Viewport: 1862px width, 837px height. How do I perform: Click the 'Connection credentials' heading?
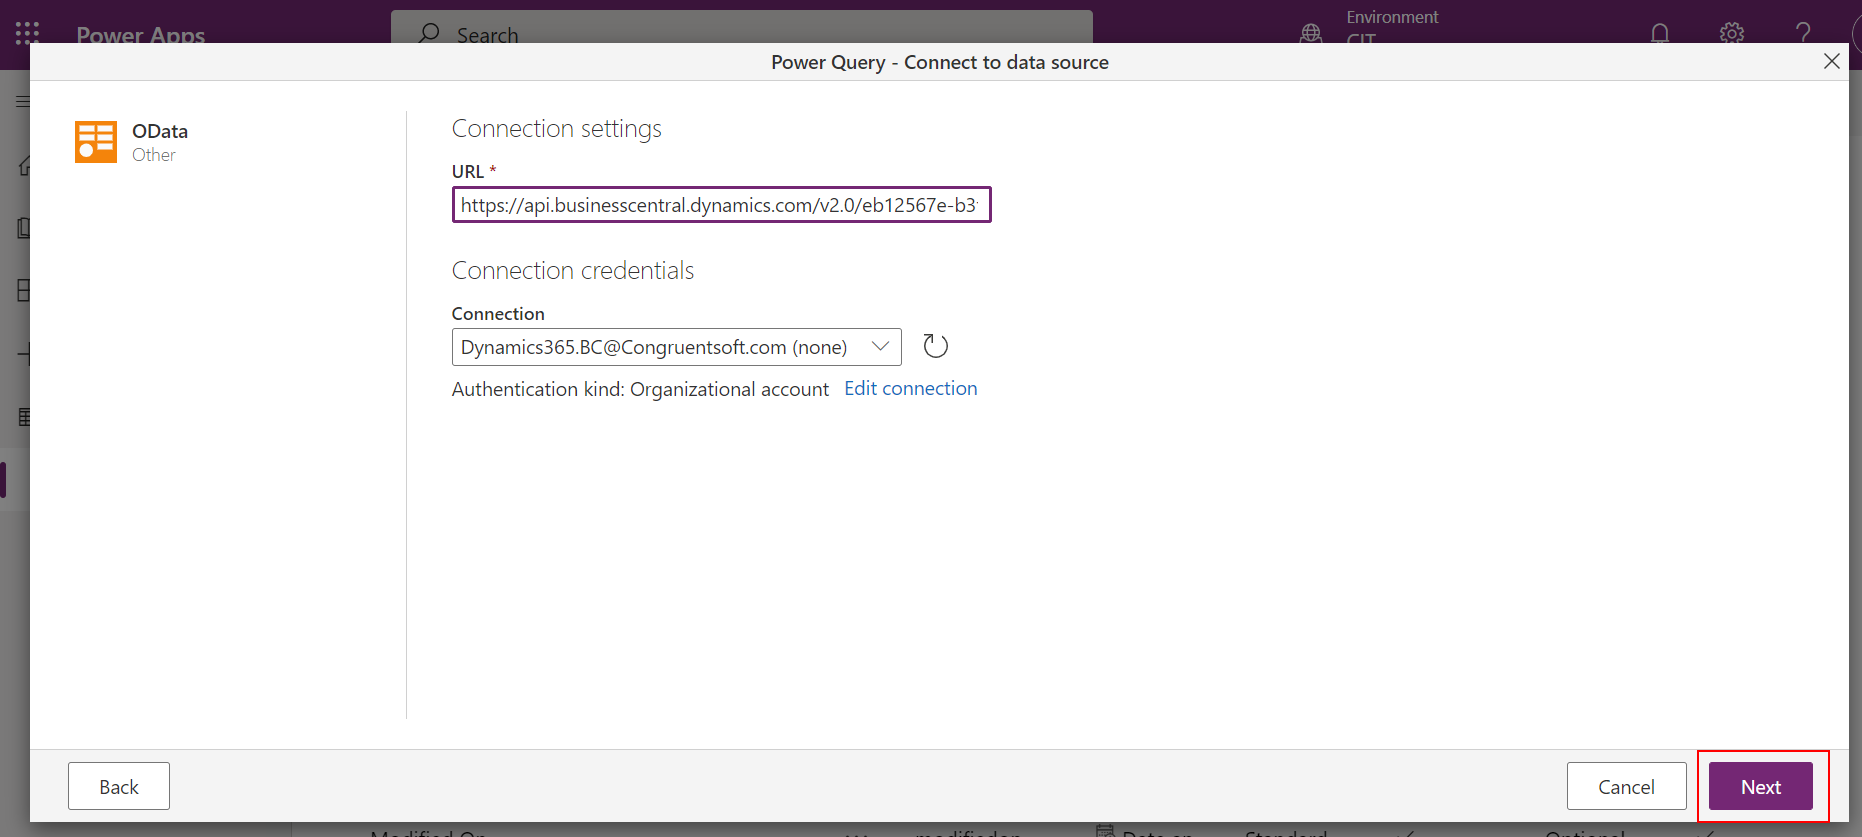click(572, 271)
